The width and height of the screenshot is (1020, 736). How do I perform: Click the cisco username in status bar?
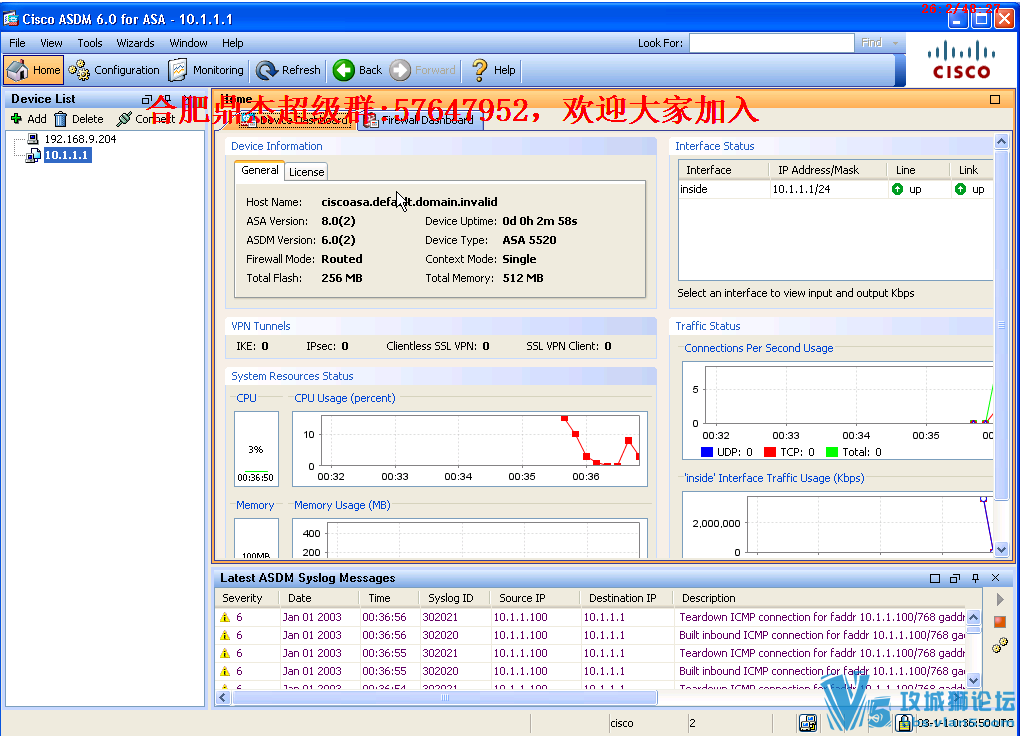point(622,723)
